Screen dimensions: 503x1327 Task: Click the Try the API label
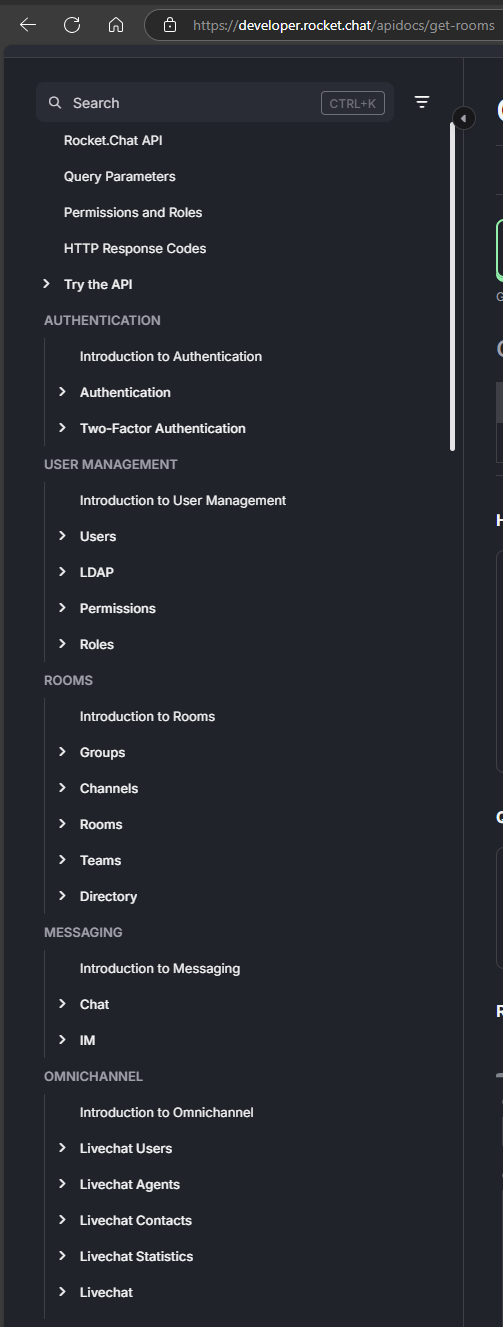tap(98, 284)
